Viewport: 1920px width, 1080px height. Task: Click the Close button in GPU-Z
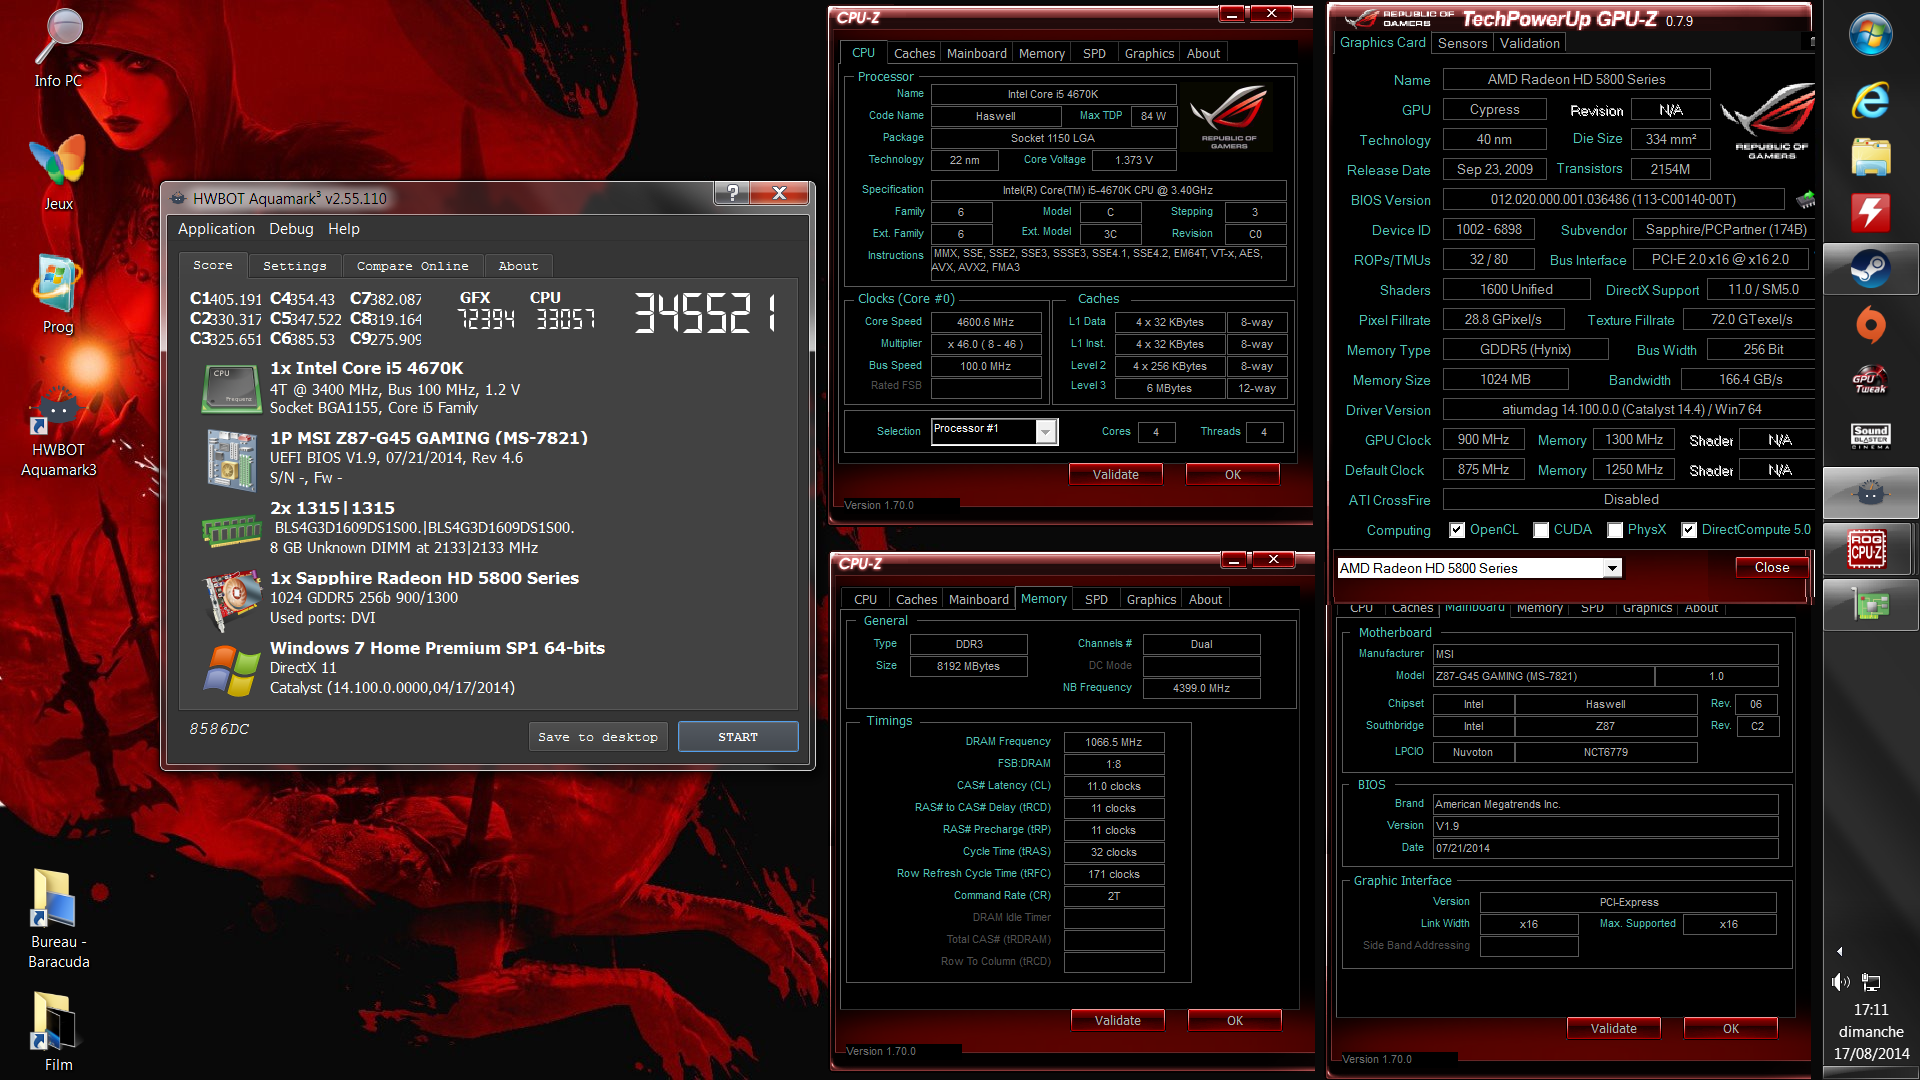[1771, 568]
